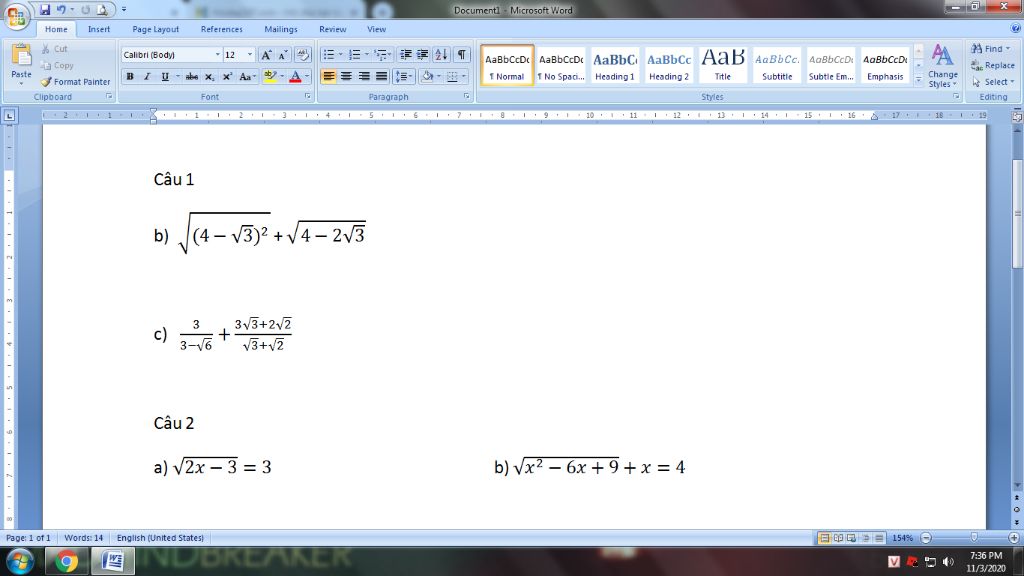The image size is (1024, 576).
Task: Open the Mailings tab
Action: (x=281, y=29)
